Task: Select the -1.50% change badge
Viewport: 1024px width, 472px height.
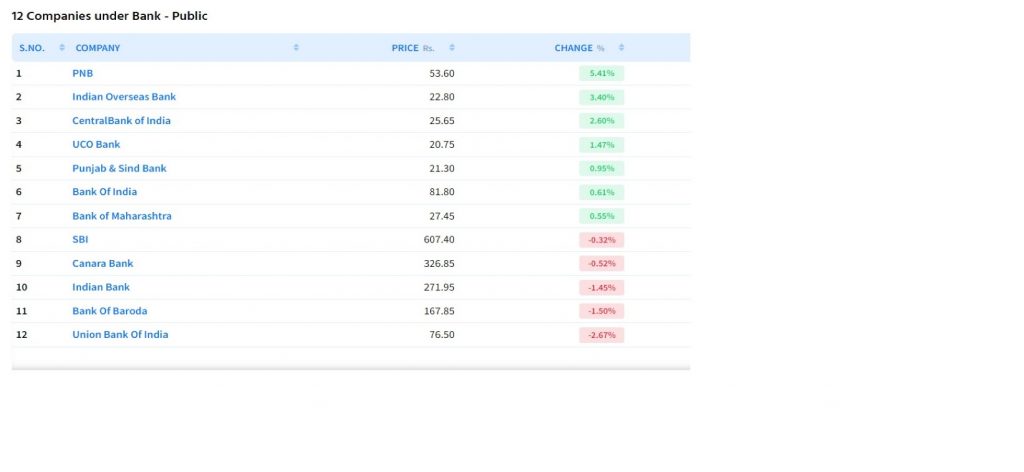Action: pyautogui.click(x=601, y=311)
